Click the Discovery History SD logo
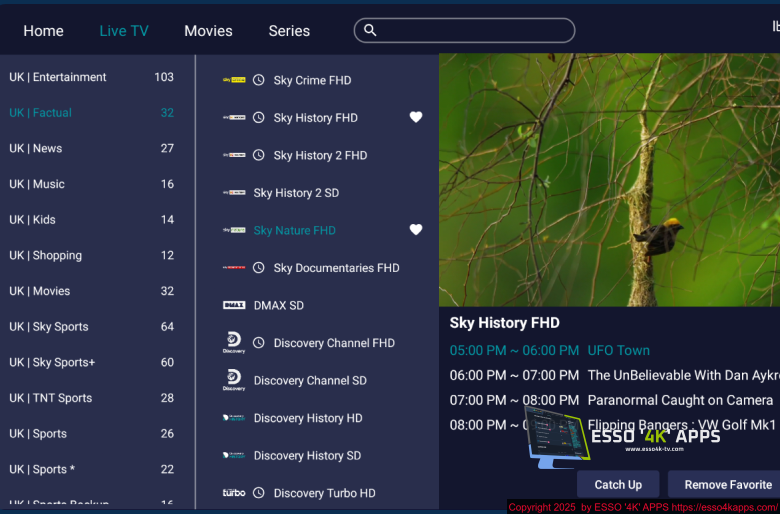The width and height of the screenshot is (780, 514). [x=234, y=455]
